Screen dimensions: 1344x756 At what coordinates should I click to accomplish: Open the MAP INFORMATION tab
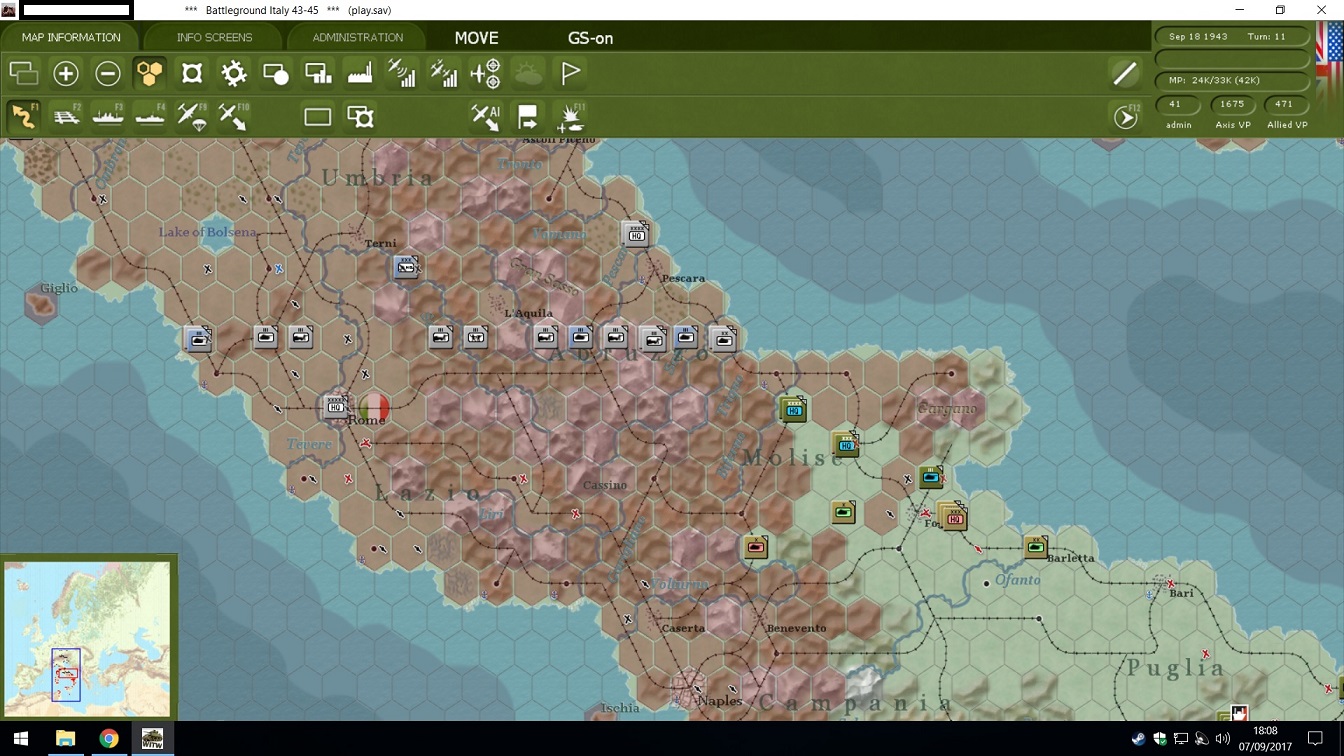click(x=71, y=37)
